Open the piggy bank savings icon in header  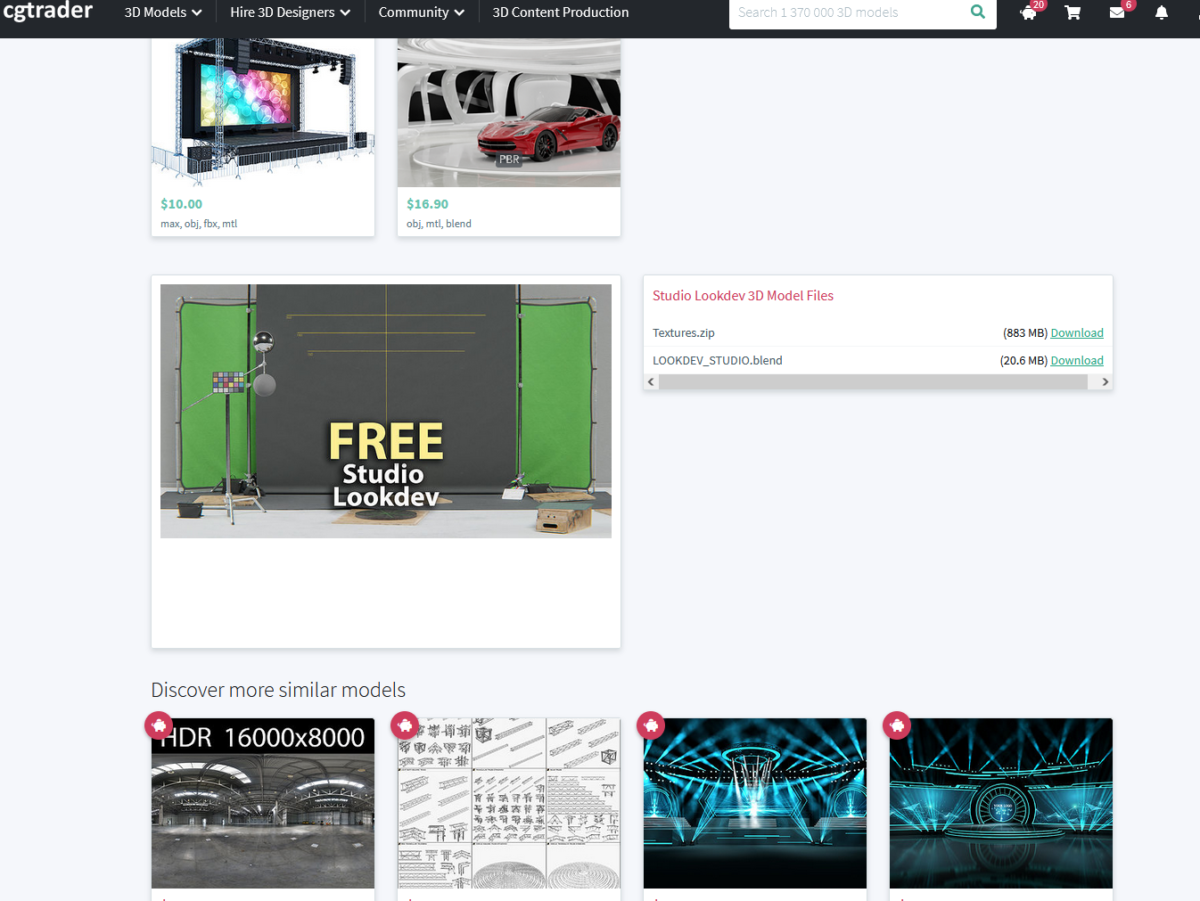1028,13
